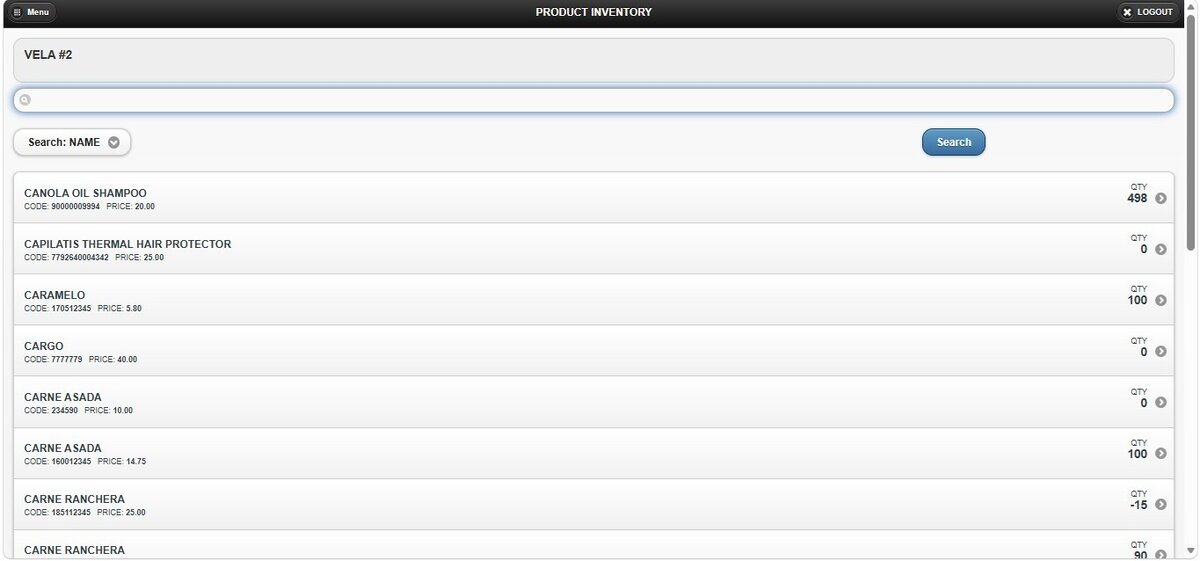The image size is (1200, 561).
Task: Click arrow icon on CARGO row
Action: [1161, 351]
